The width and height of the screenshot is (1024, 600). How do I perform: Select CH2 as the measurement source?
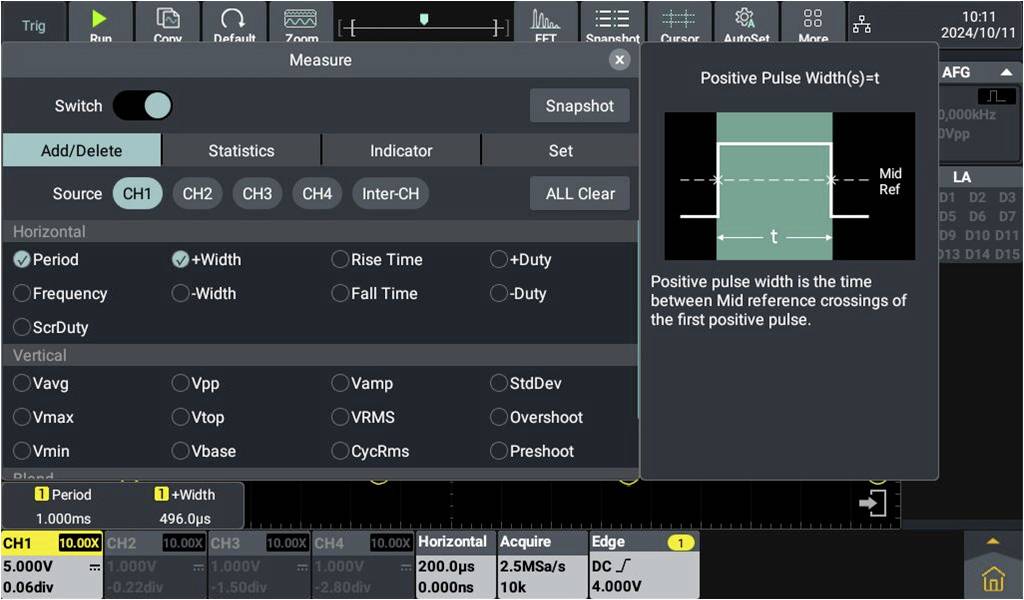click(197, 194)
